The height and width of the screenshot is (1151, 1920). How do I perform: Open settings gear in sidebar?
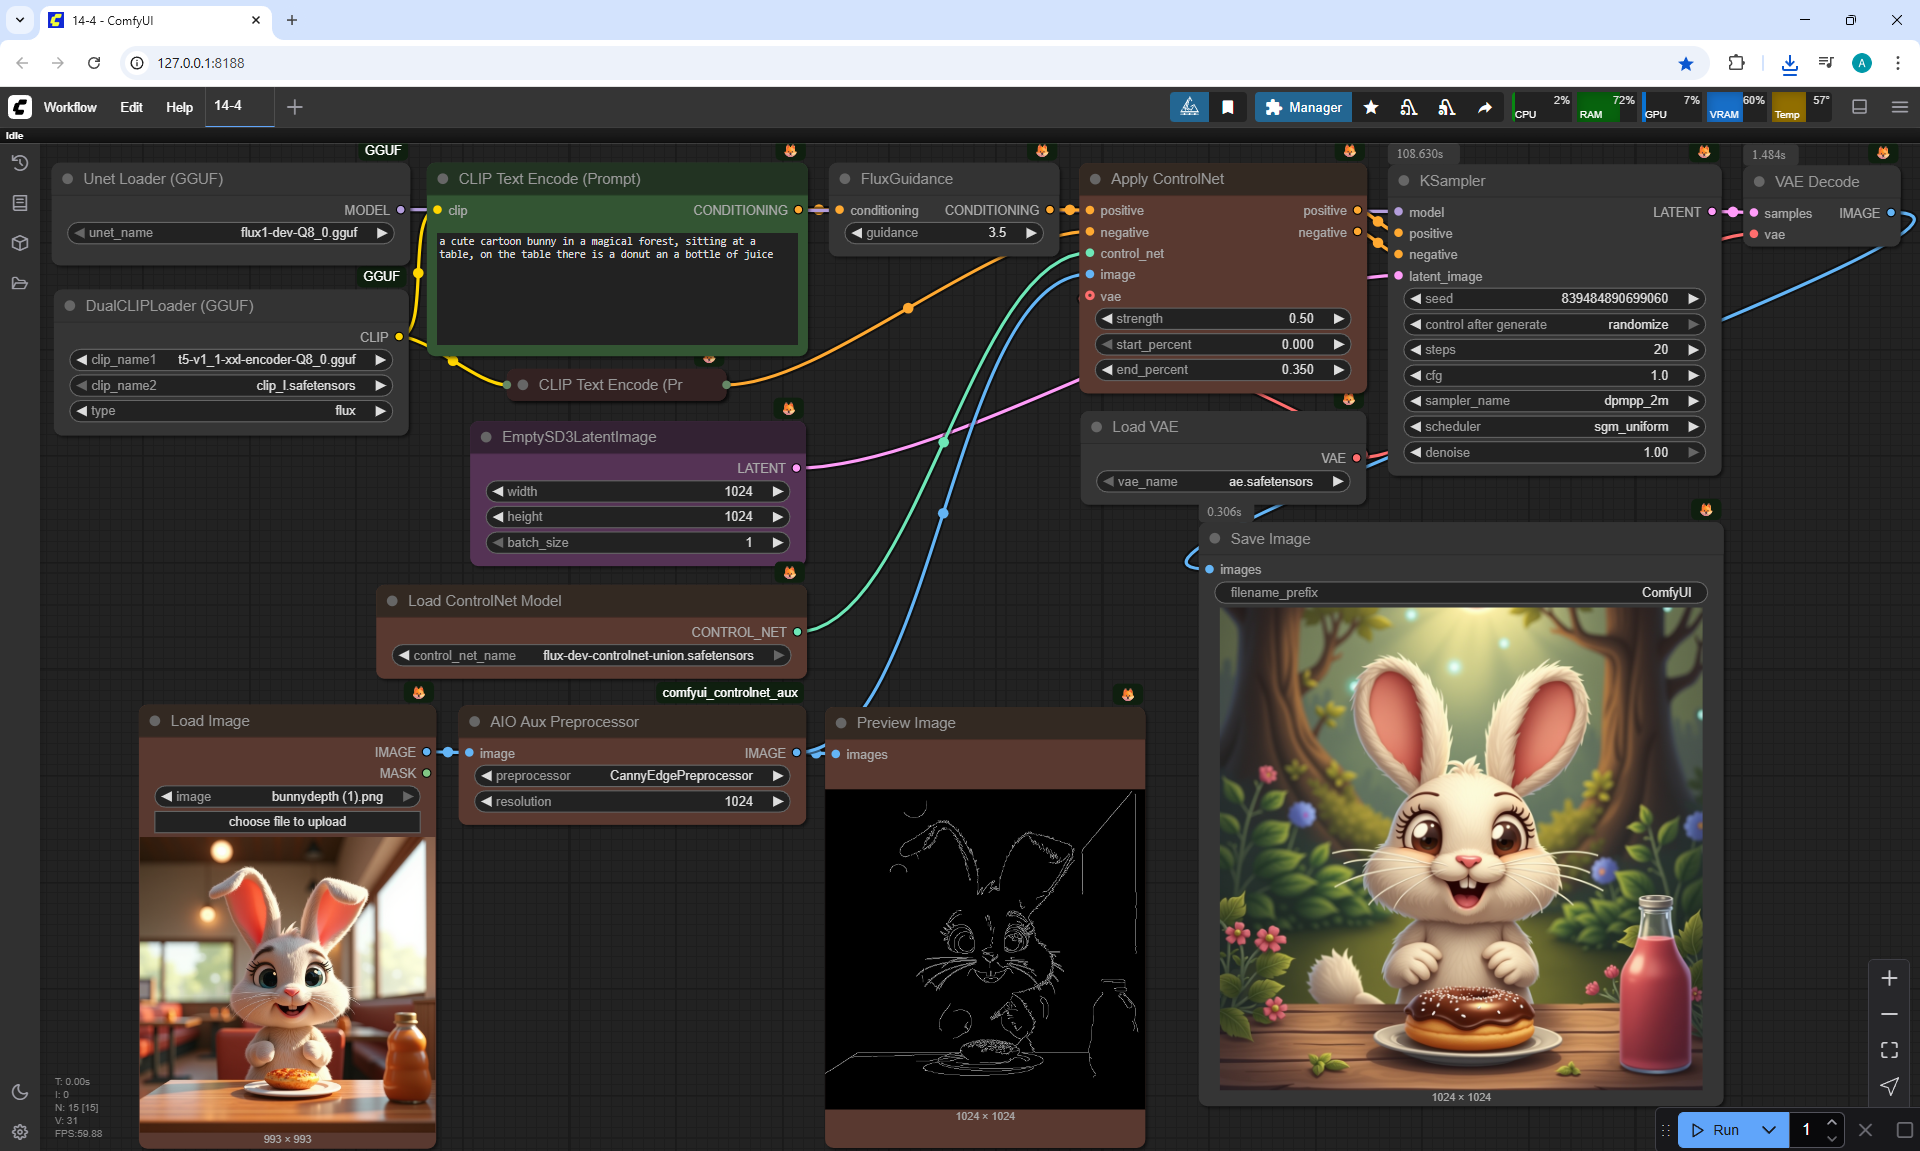(19, 1132)
